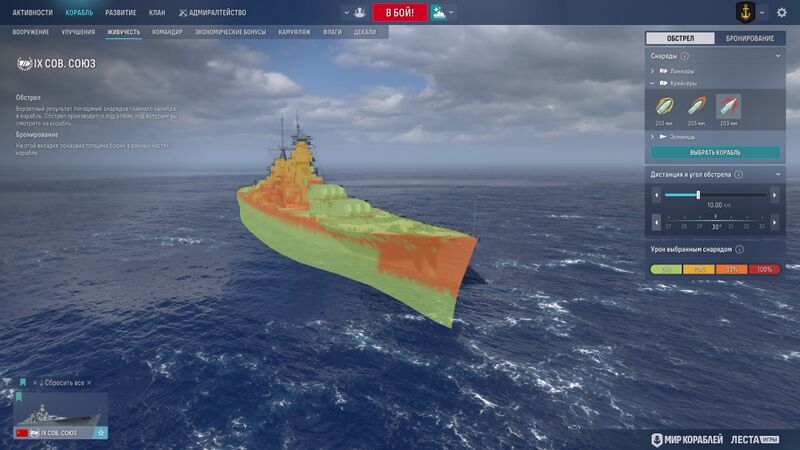800x450 pixels.
Task: Click the info icon by Урон выбранным снарядом
Action: 739,249
